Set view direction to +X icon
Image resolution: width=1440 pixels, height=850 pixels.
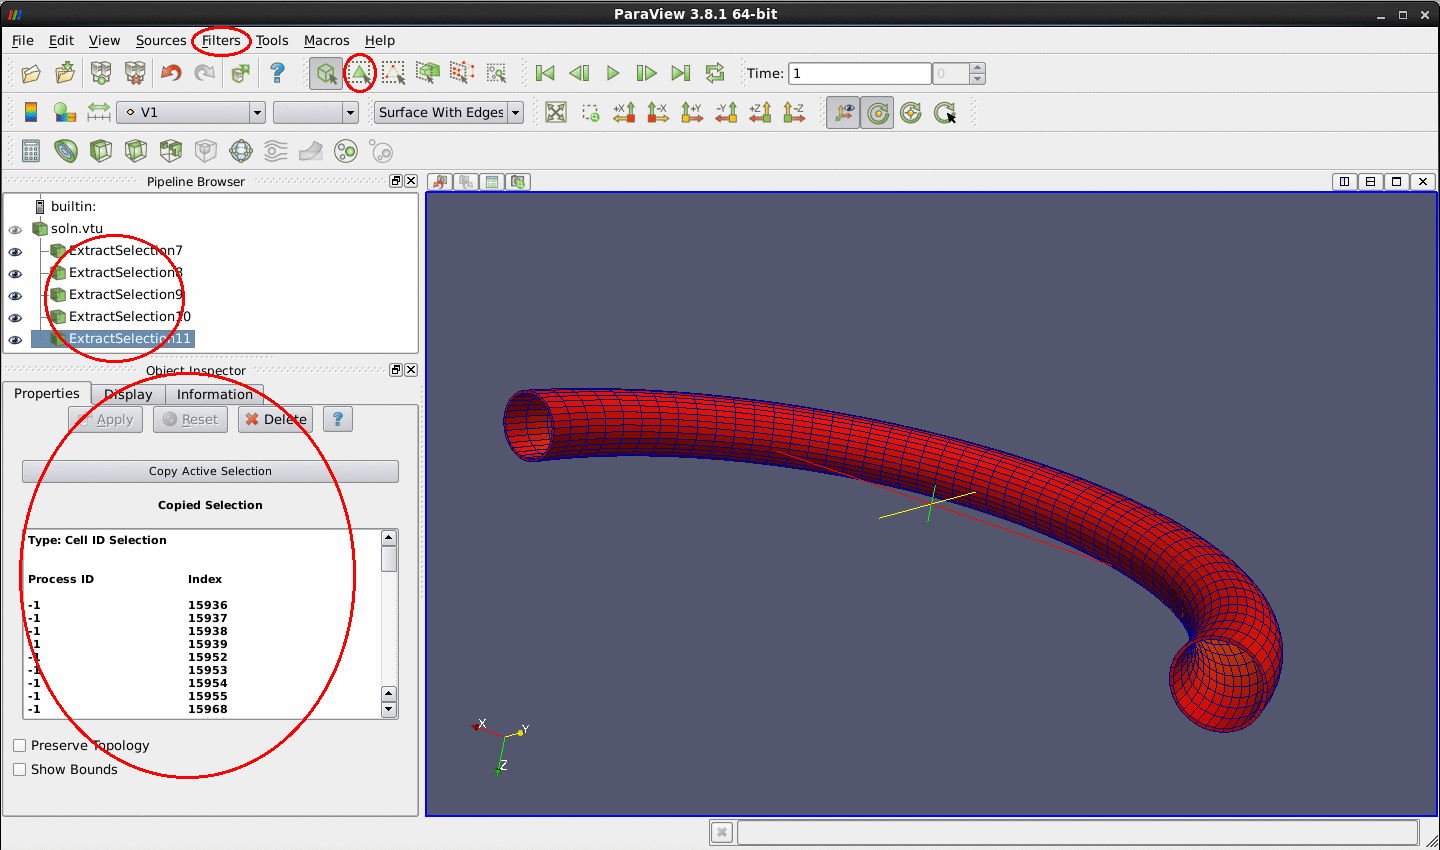pyautogui.click(x=624, y=112)
